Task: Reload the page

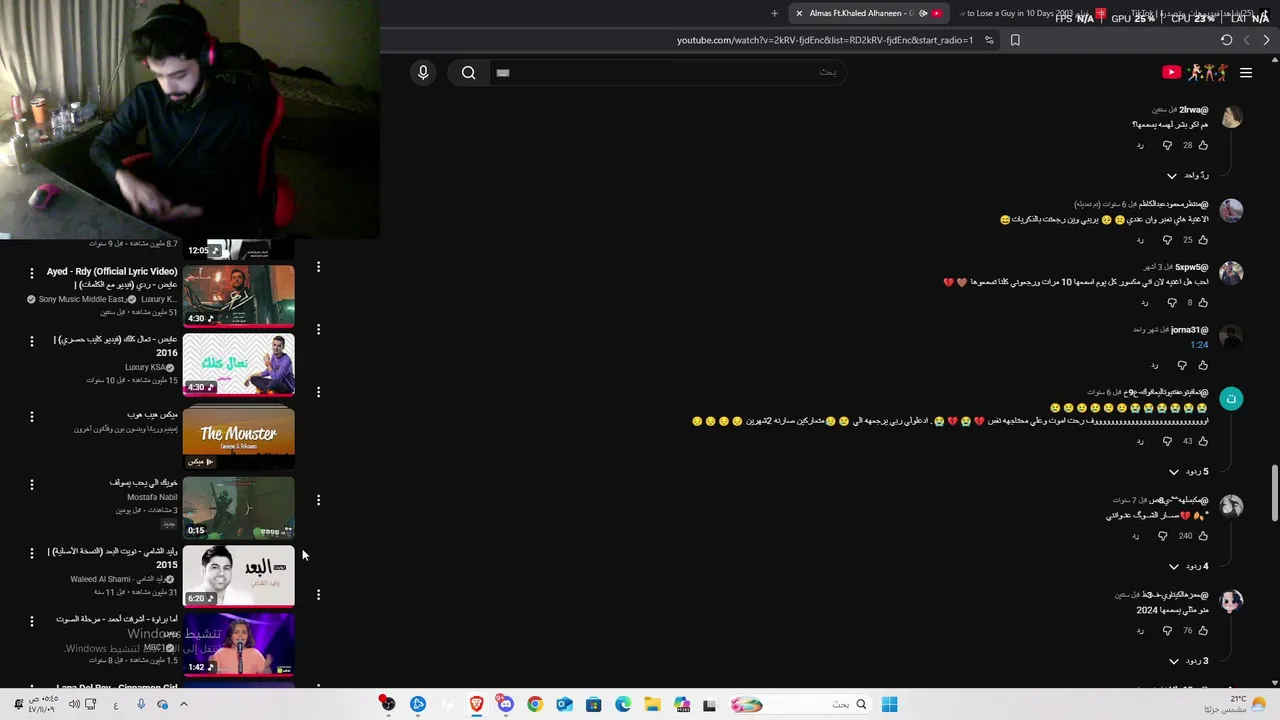Action: tap(1227, 40)
